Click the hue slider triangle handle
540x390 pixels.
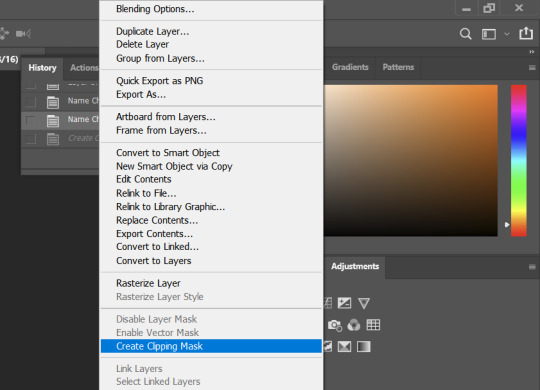(507, 225)
